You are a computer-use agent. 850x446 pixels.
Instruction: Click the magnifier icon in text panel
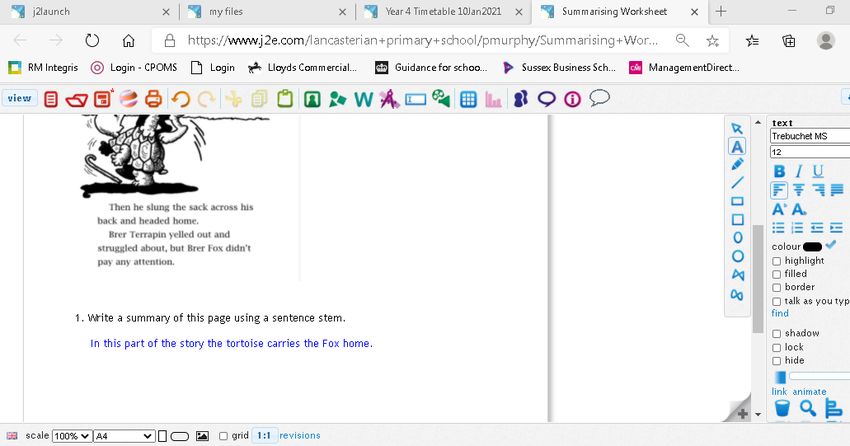pyautogui.click(x=808, y=408)
